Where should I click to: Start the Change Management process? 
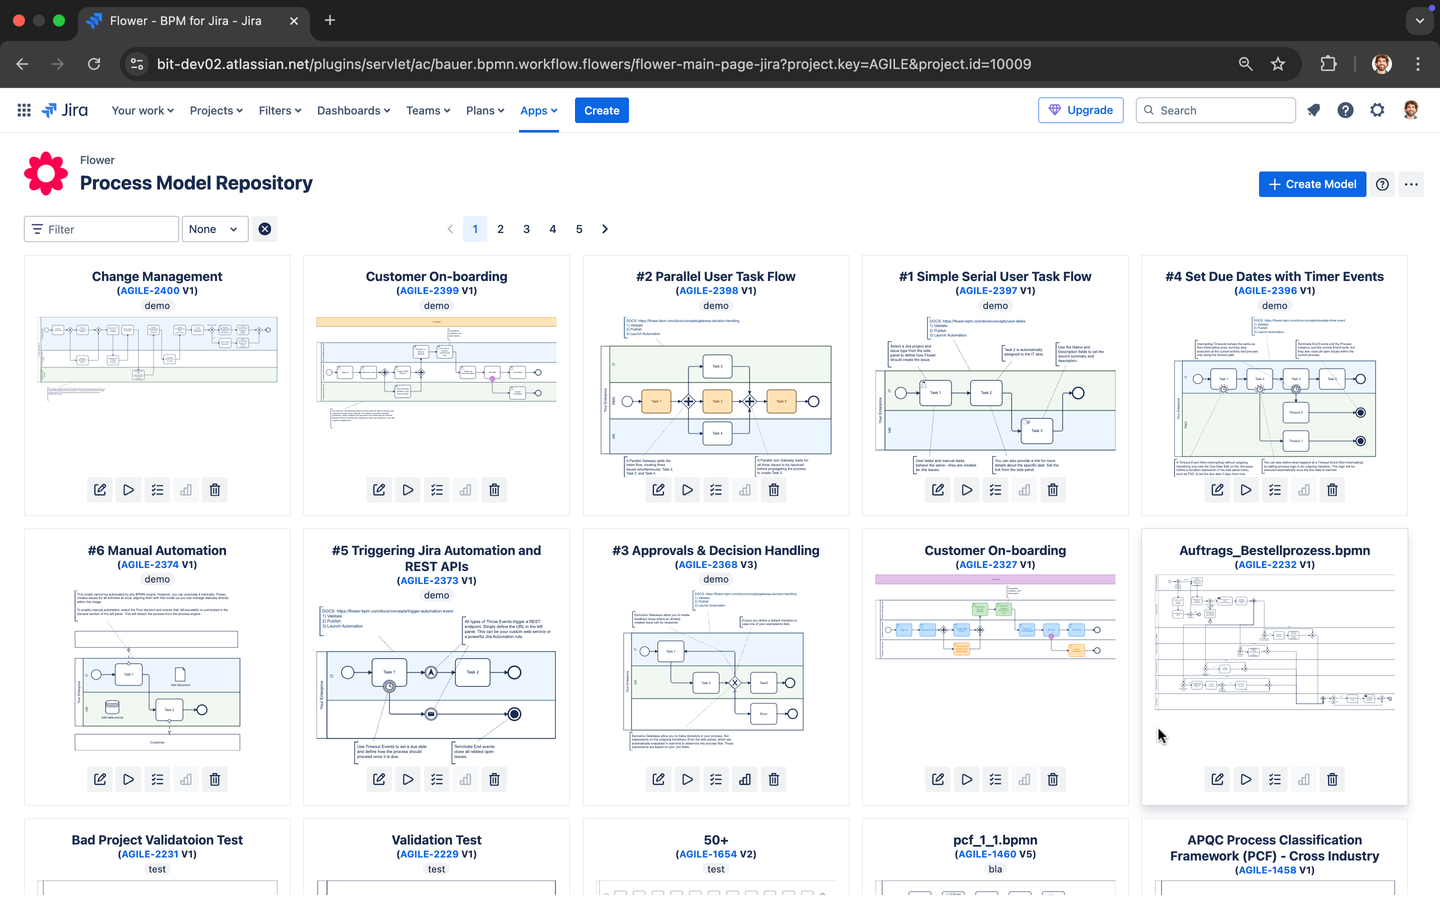tap(128, 490)
